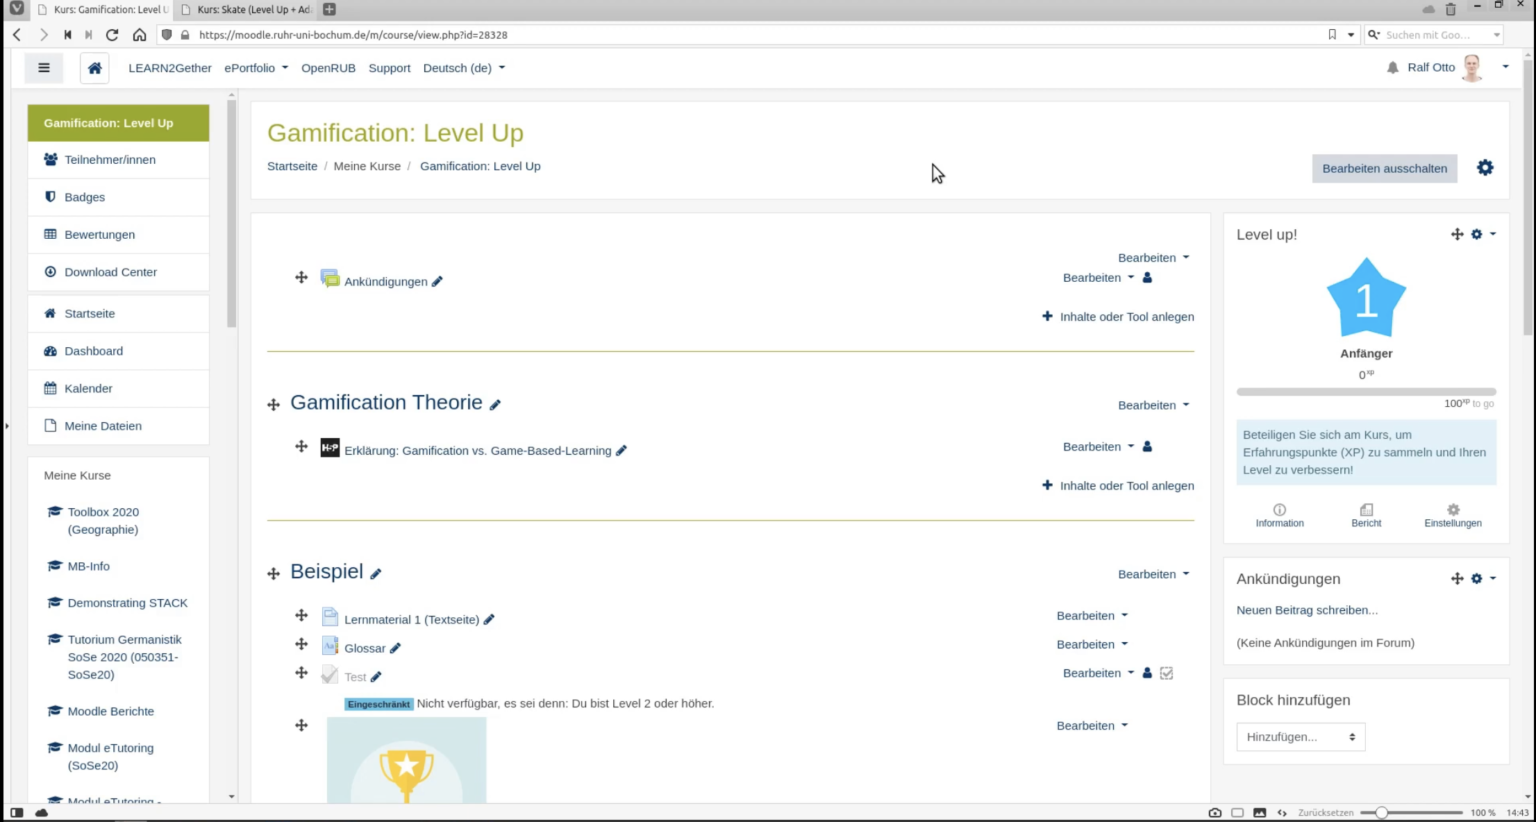Image resolution: width=1536 pixels, height=822 pixels.
Task: Click the Level up! XP progress bar
Action: coord(1366,392)
